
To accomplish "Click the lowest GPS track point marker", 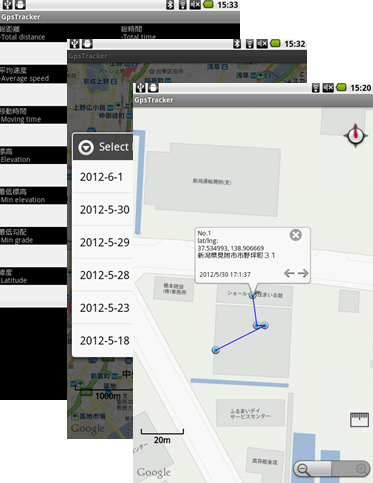I will pyautogui.click(x=216, y=350).
